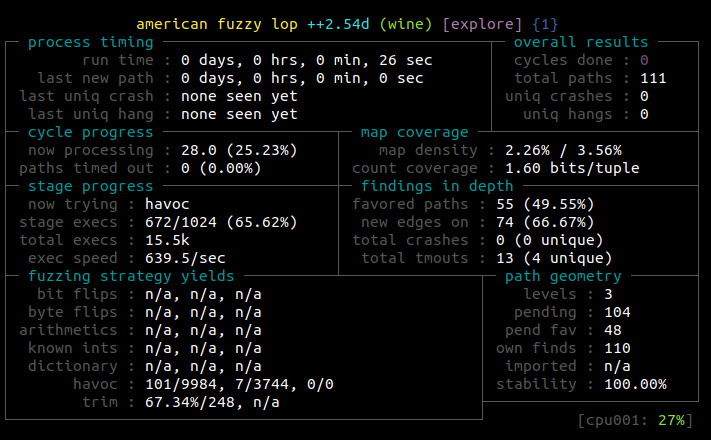711x440 pixels.
Task: Click pend fav value '48'
Action: [x=613, y=330]
